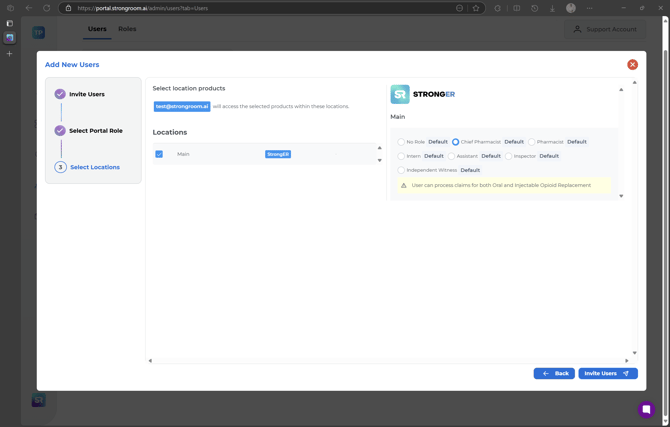Go Back to the previous step
670x427 pixels.
[x=554, y=373]
